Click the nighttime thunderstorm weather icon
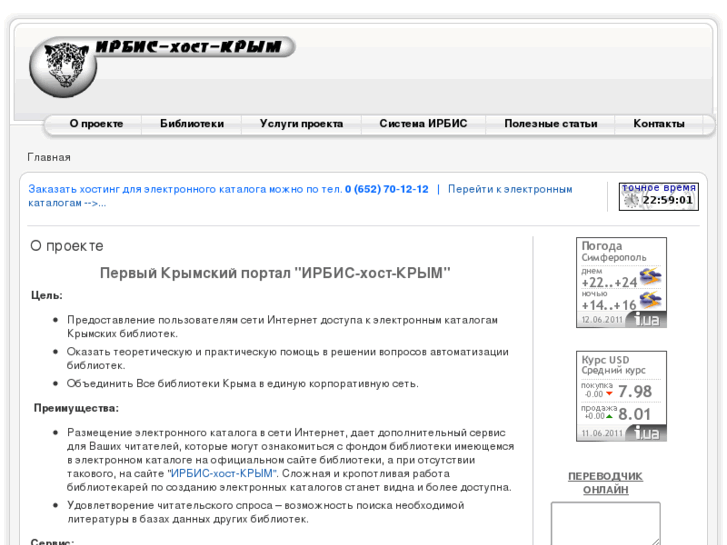 tap(650, 300)
